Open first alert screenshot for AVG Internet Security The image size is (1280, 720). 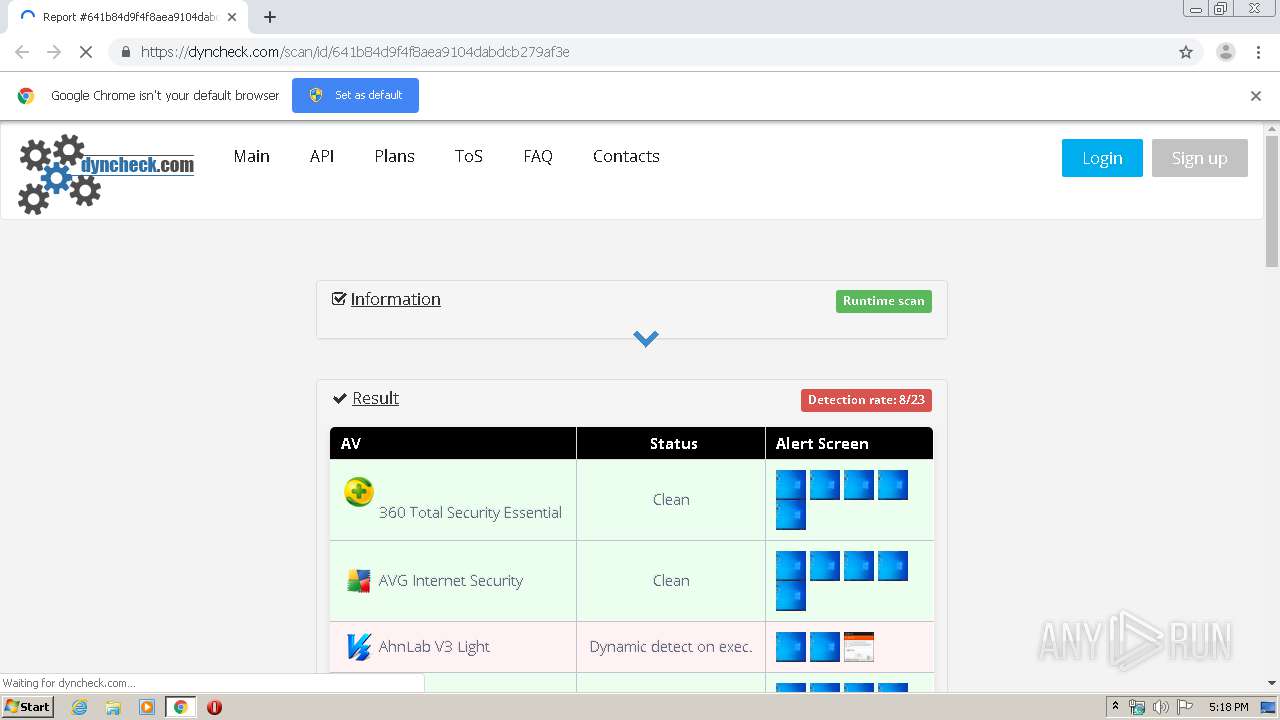791,566
